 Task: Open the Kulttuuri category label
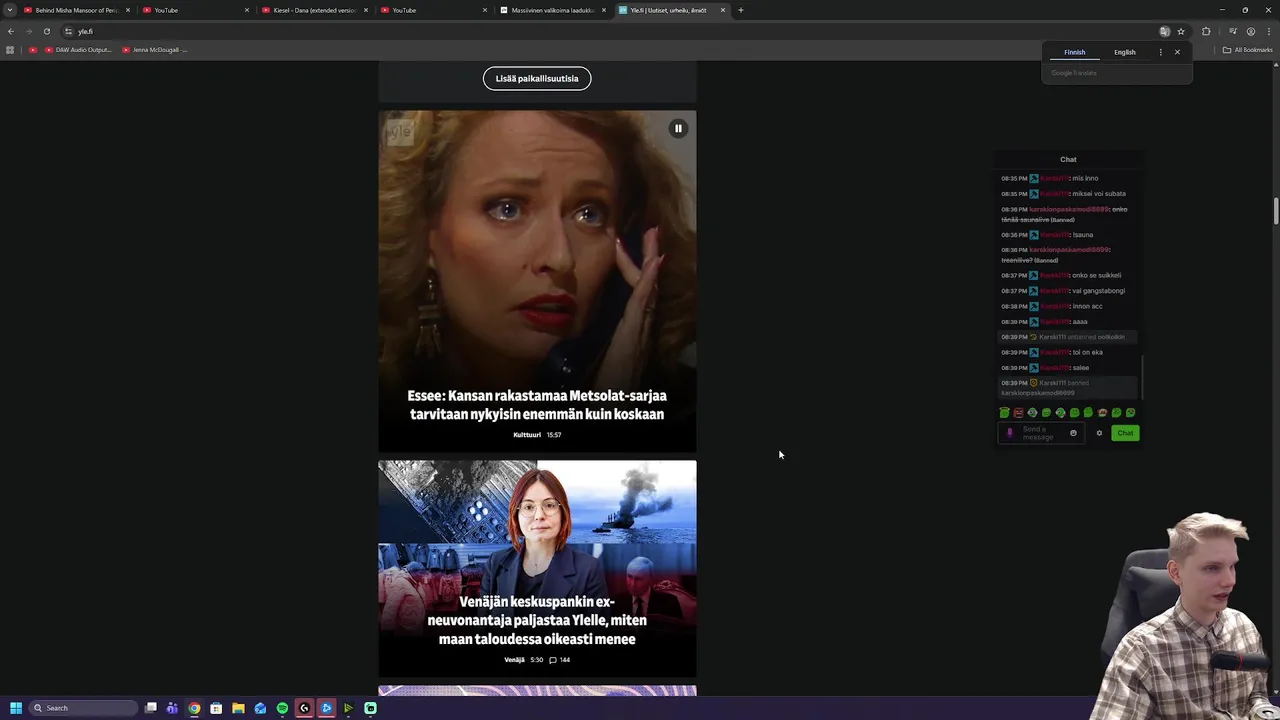(527, 435)
